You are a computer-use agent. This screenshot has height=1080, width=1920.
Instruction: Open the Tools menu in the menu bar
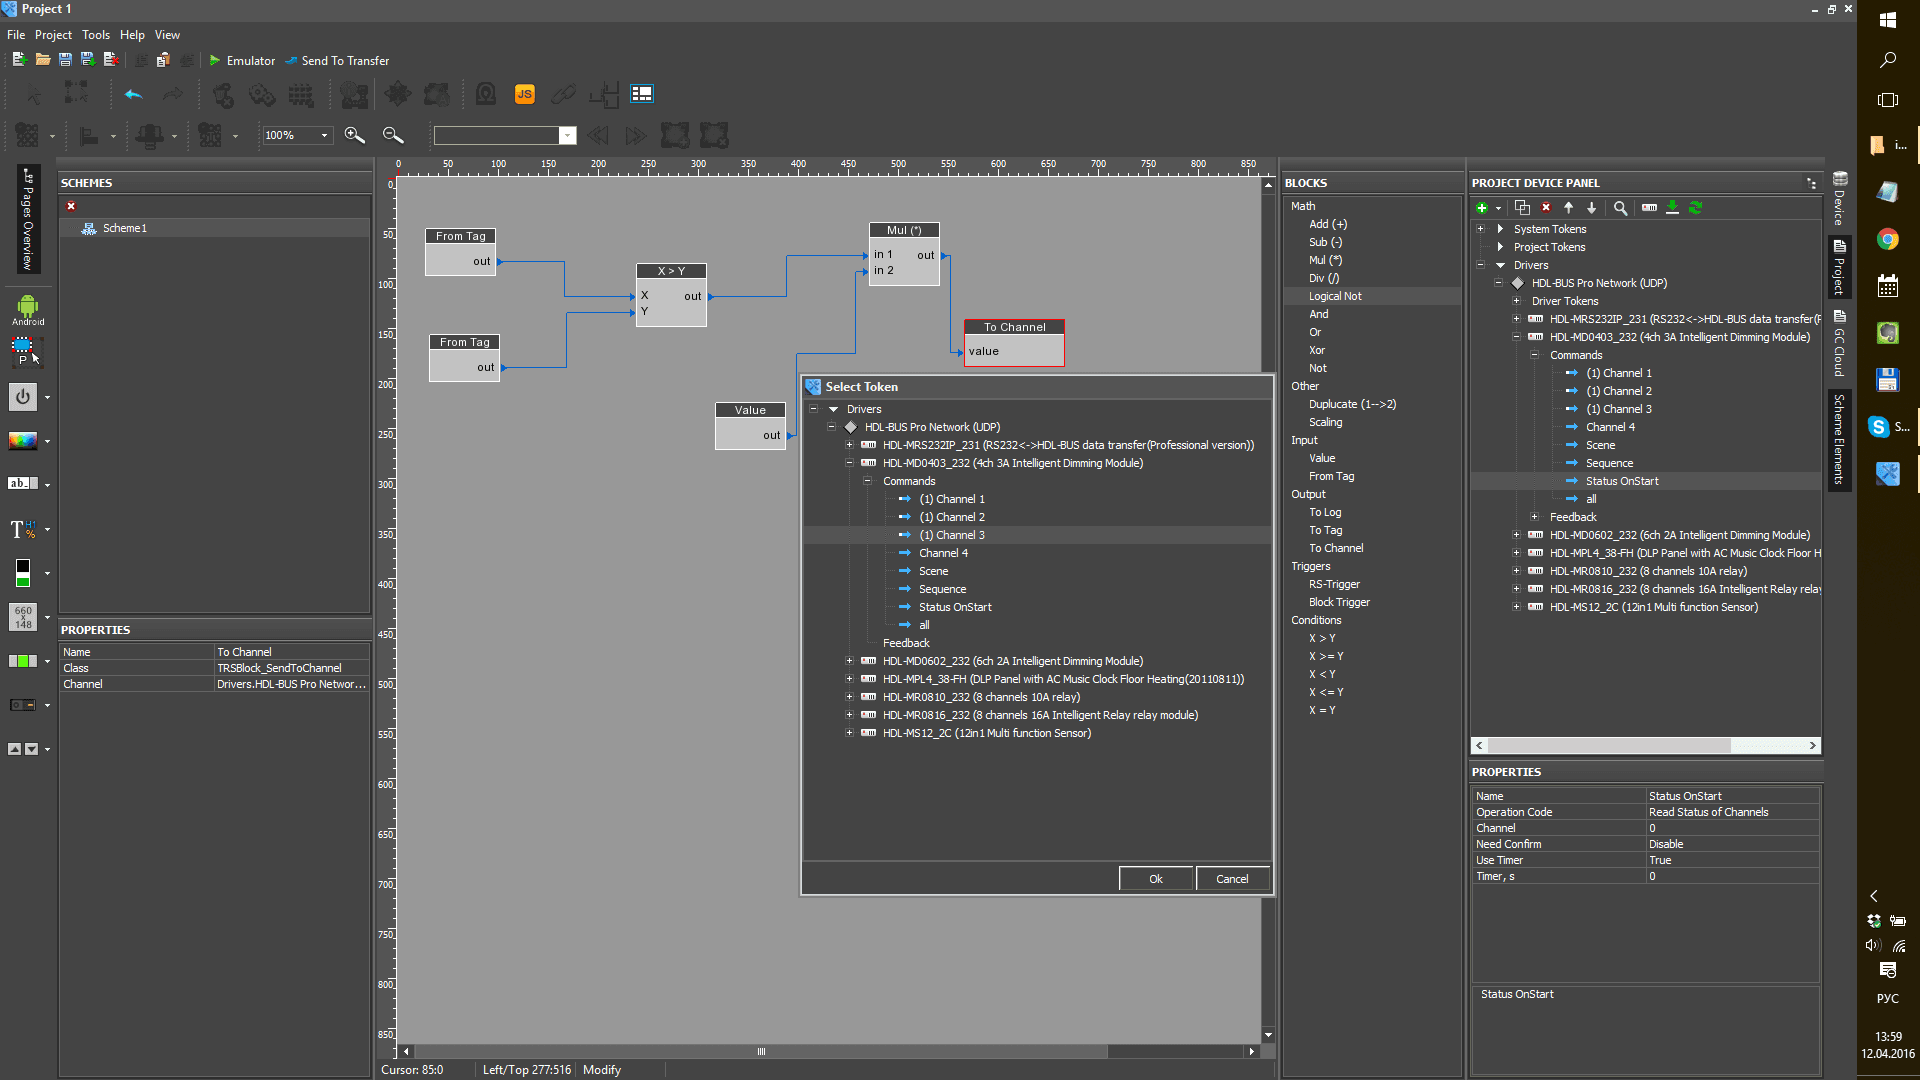pos(98,36)
